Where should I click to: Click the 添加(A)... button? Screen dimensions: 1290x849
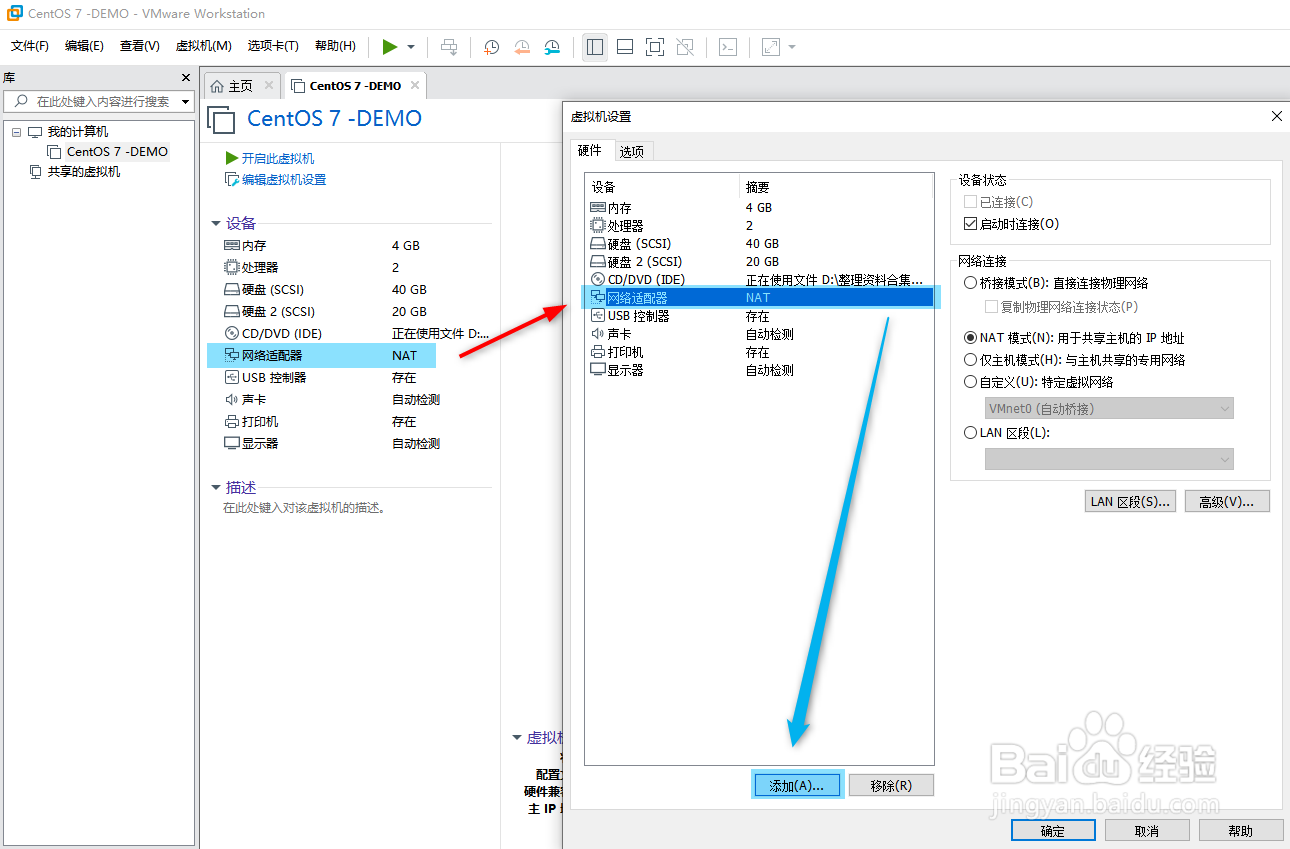tap(797, 786)
